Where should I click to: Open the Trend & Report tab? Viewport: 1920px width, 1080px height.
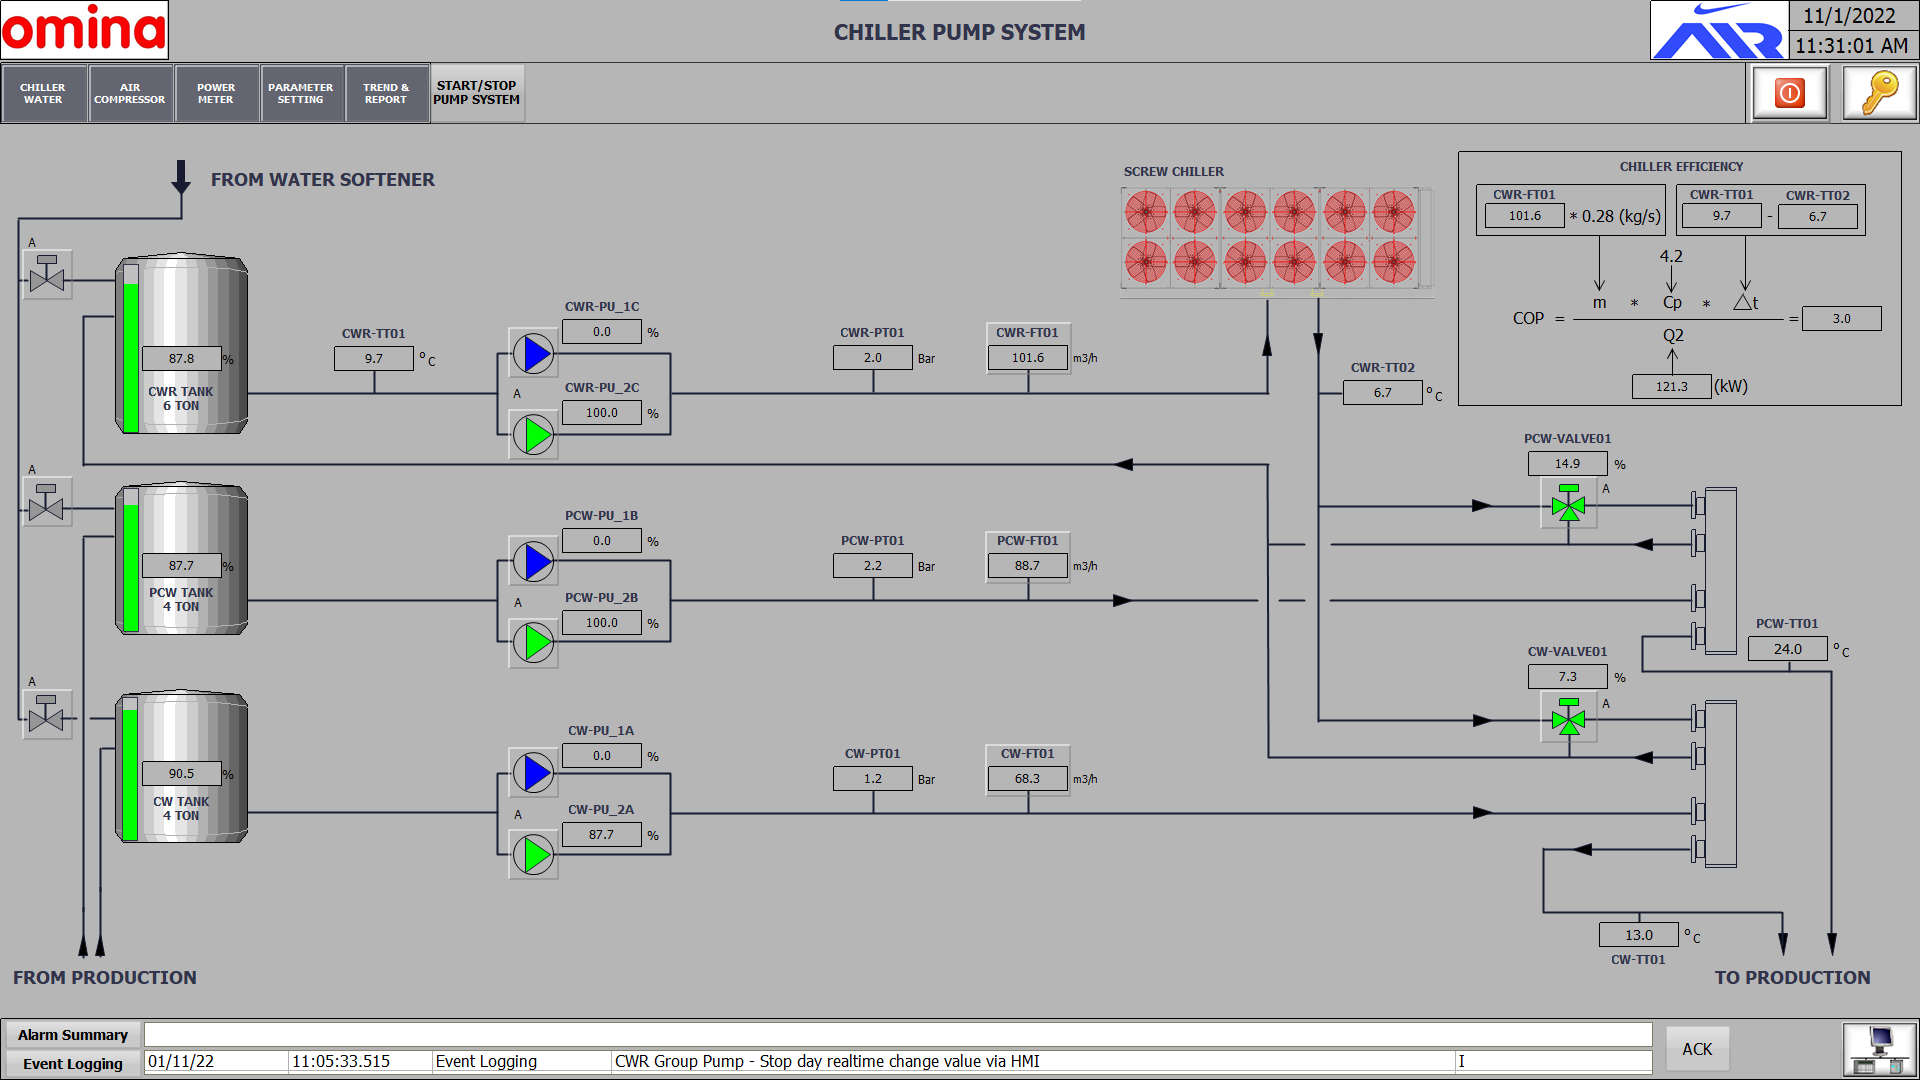(386, 93)
